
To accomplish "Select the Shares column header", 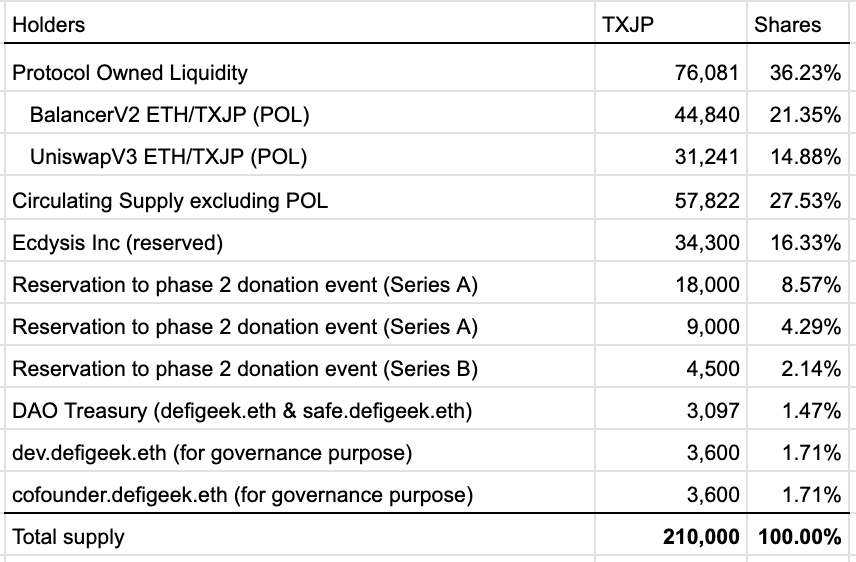I will 787,25.
